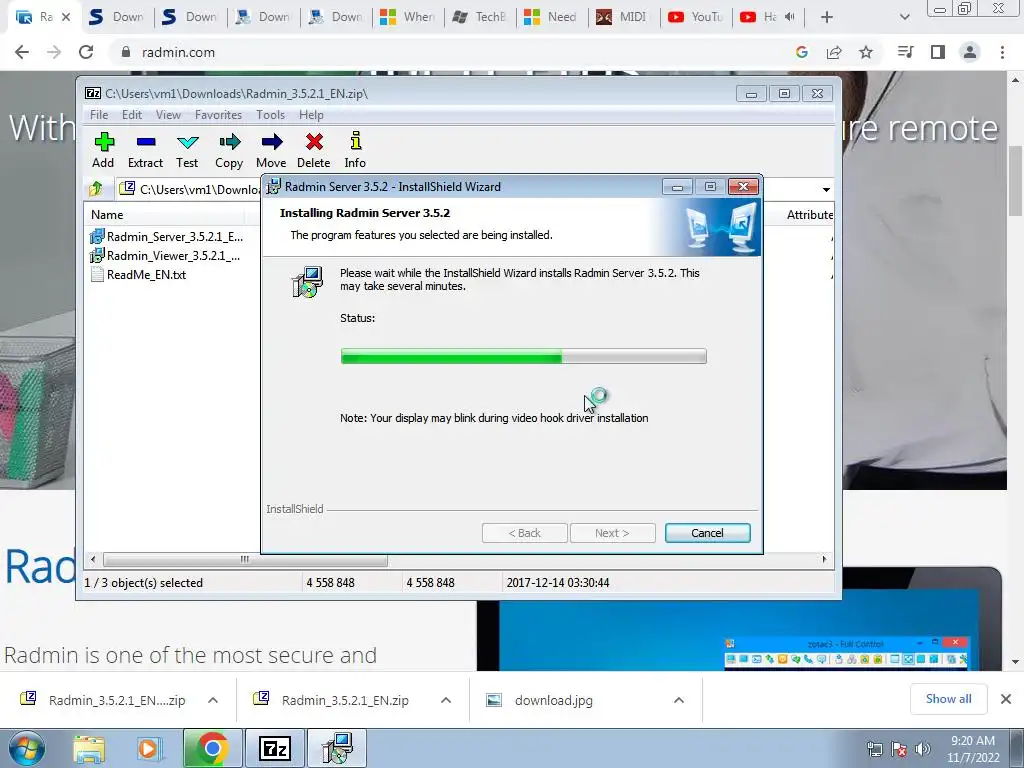Click the Move arrow icon in 7-Zip

point(271,150)
